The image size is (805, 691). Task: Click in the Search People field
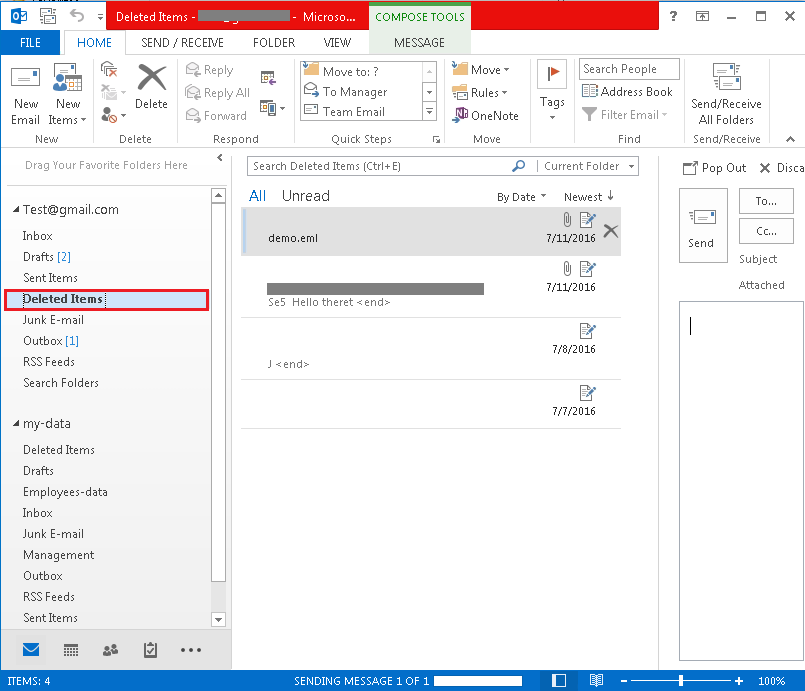(x=629, y=69)
